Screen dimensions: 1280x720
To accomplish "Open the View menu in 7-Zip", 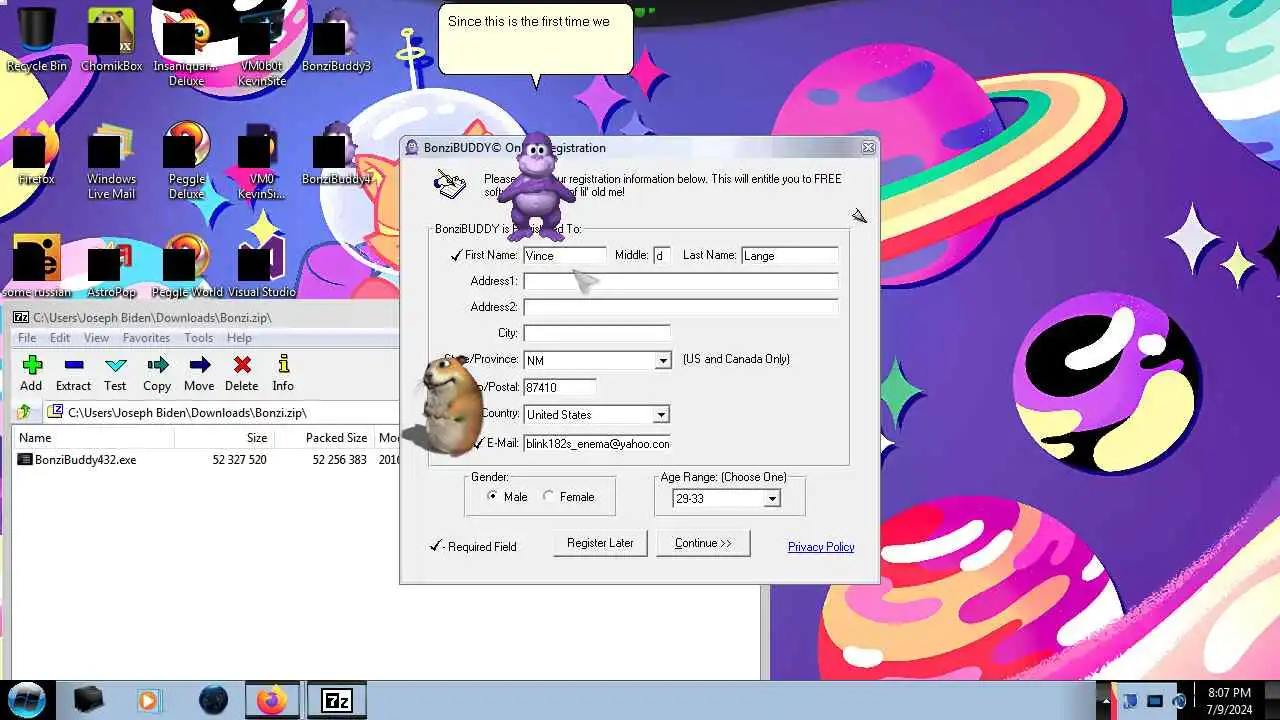I will point(96,338).
